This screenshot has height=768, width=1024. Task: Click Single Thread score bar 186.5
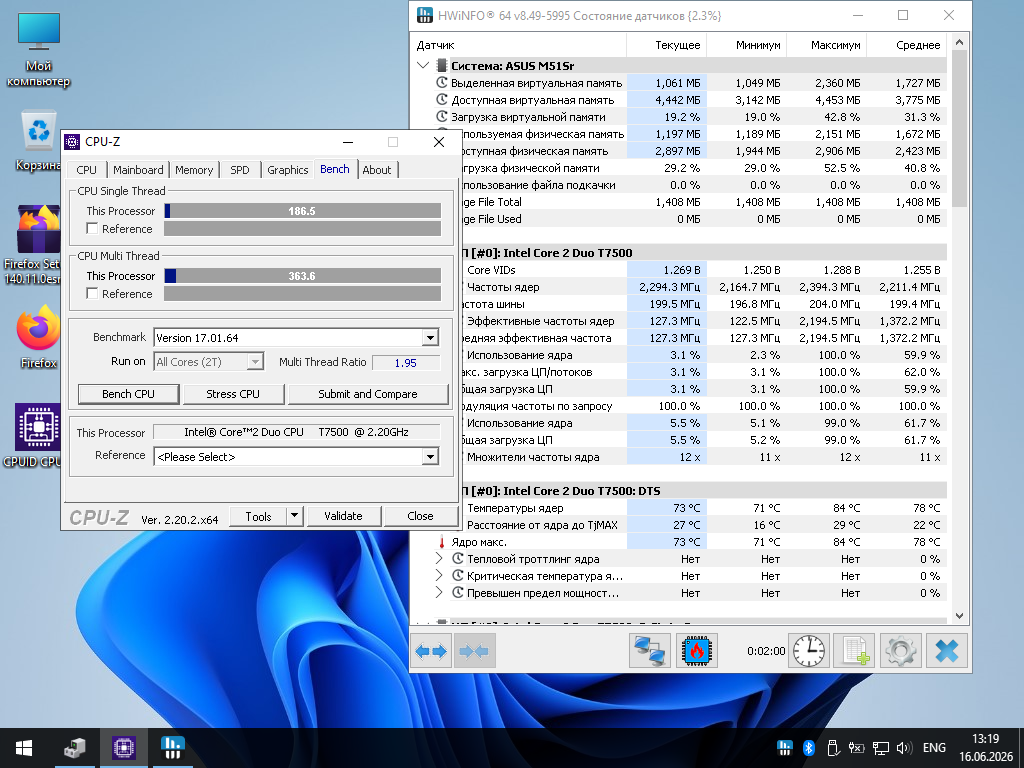coord(302,211)
